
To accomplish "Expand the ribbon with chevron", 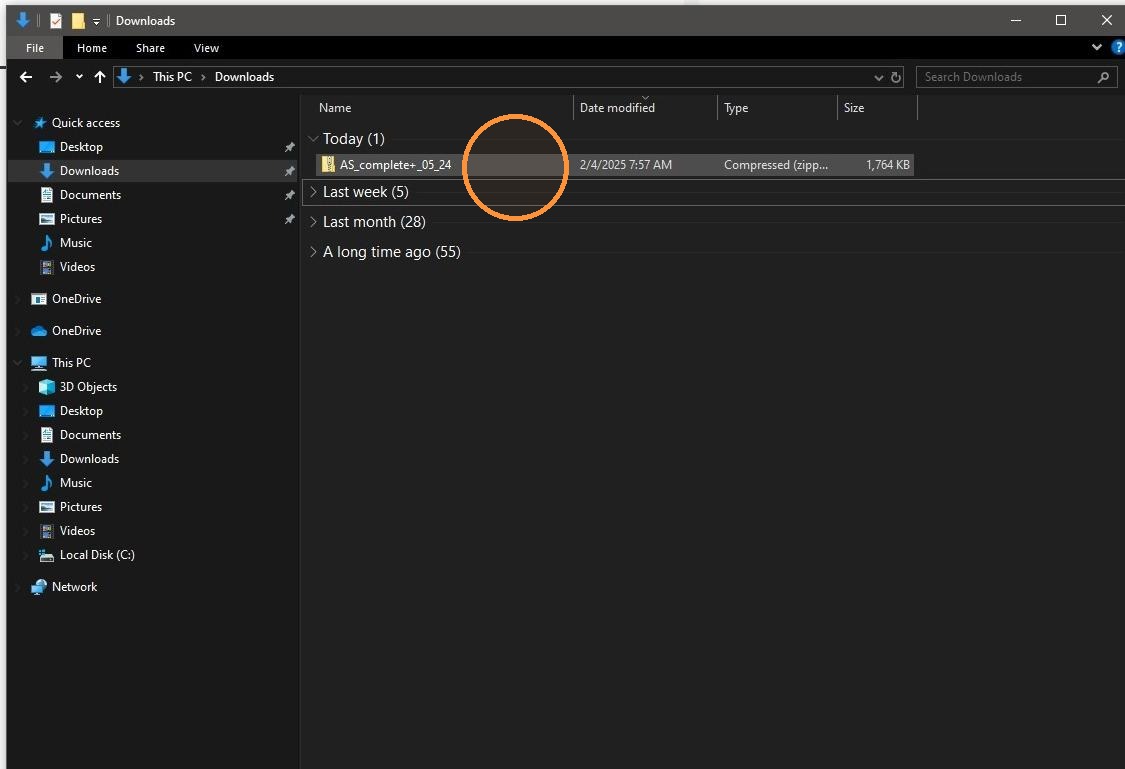I will (1096, 47).
